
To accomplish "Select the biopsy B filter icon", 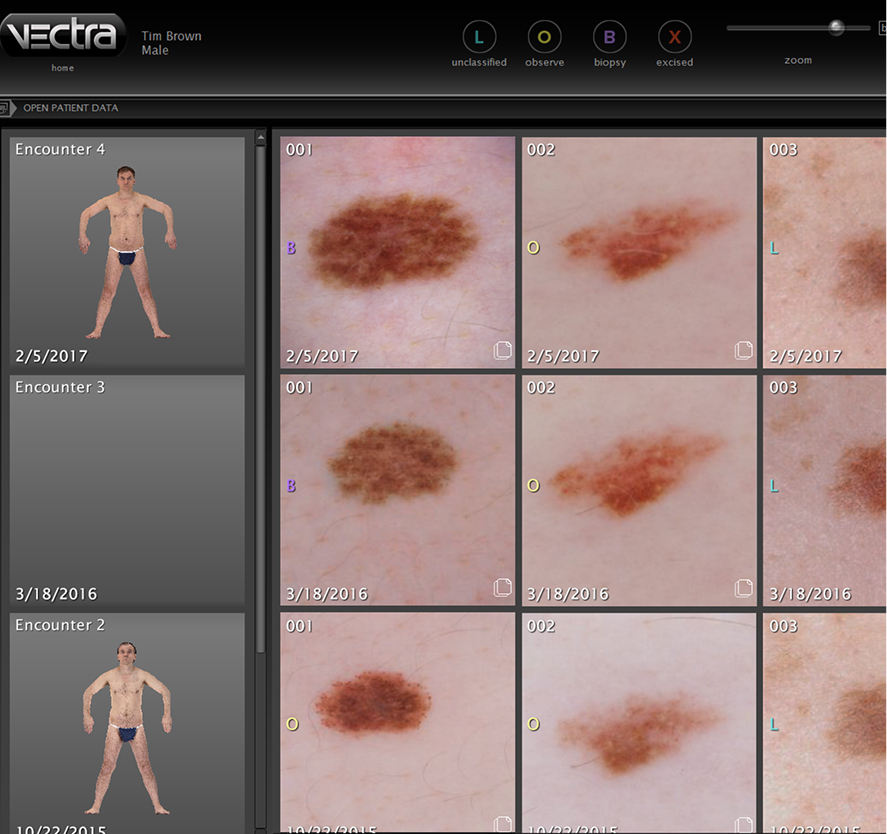I will click(609, 38).
